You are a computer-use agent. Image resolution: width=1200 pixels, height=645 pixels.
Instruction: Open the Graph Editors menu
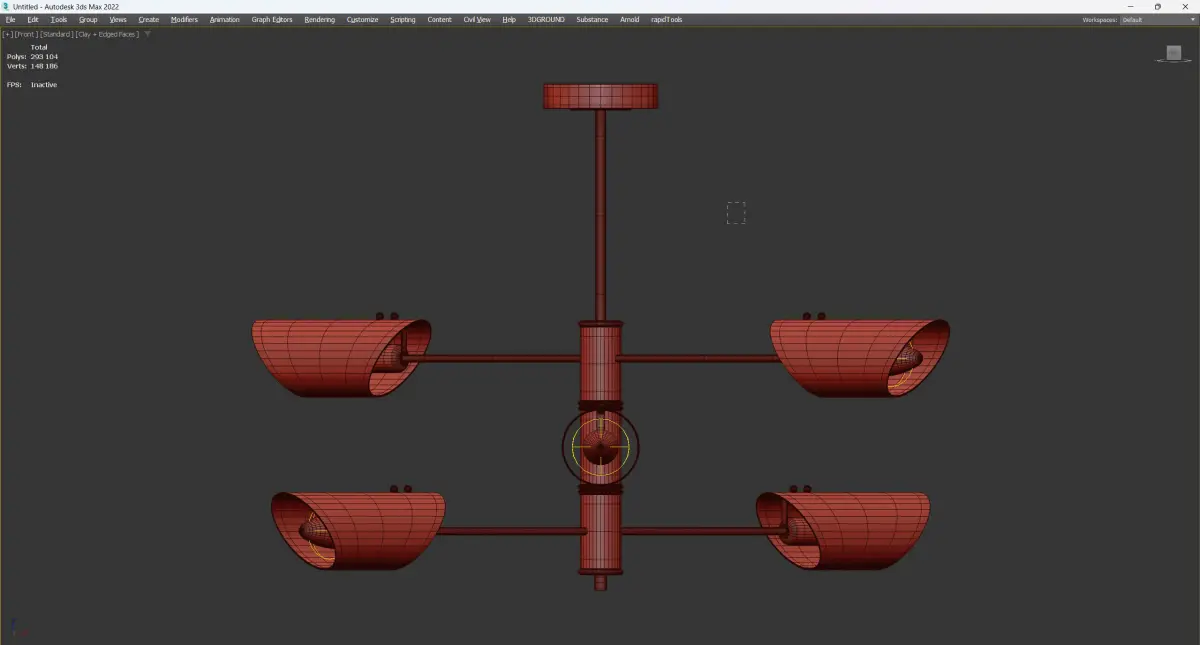point(272,19)
